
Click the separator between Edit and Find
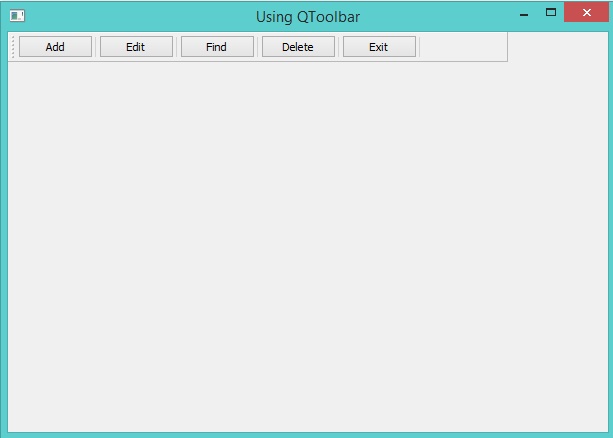coord(177,47)
